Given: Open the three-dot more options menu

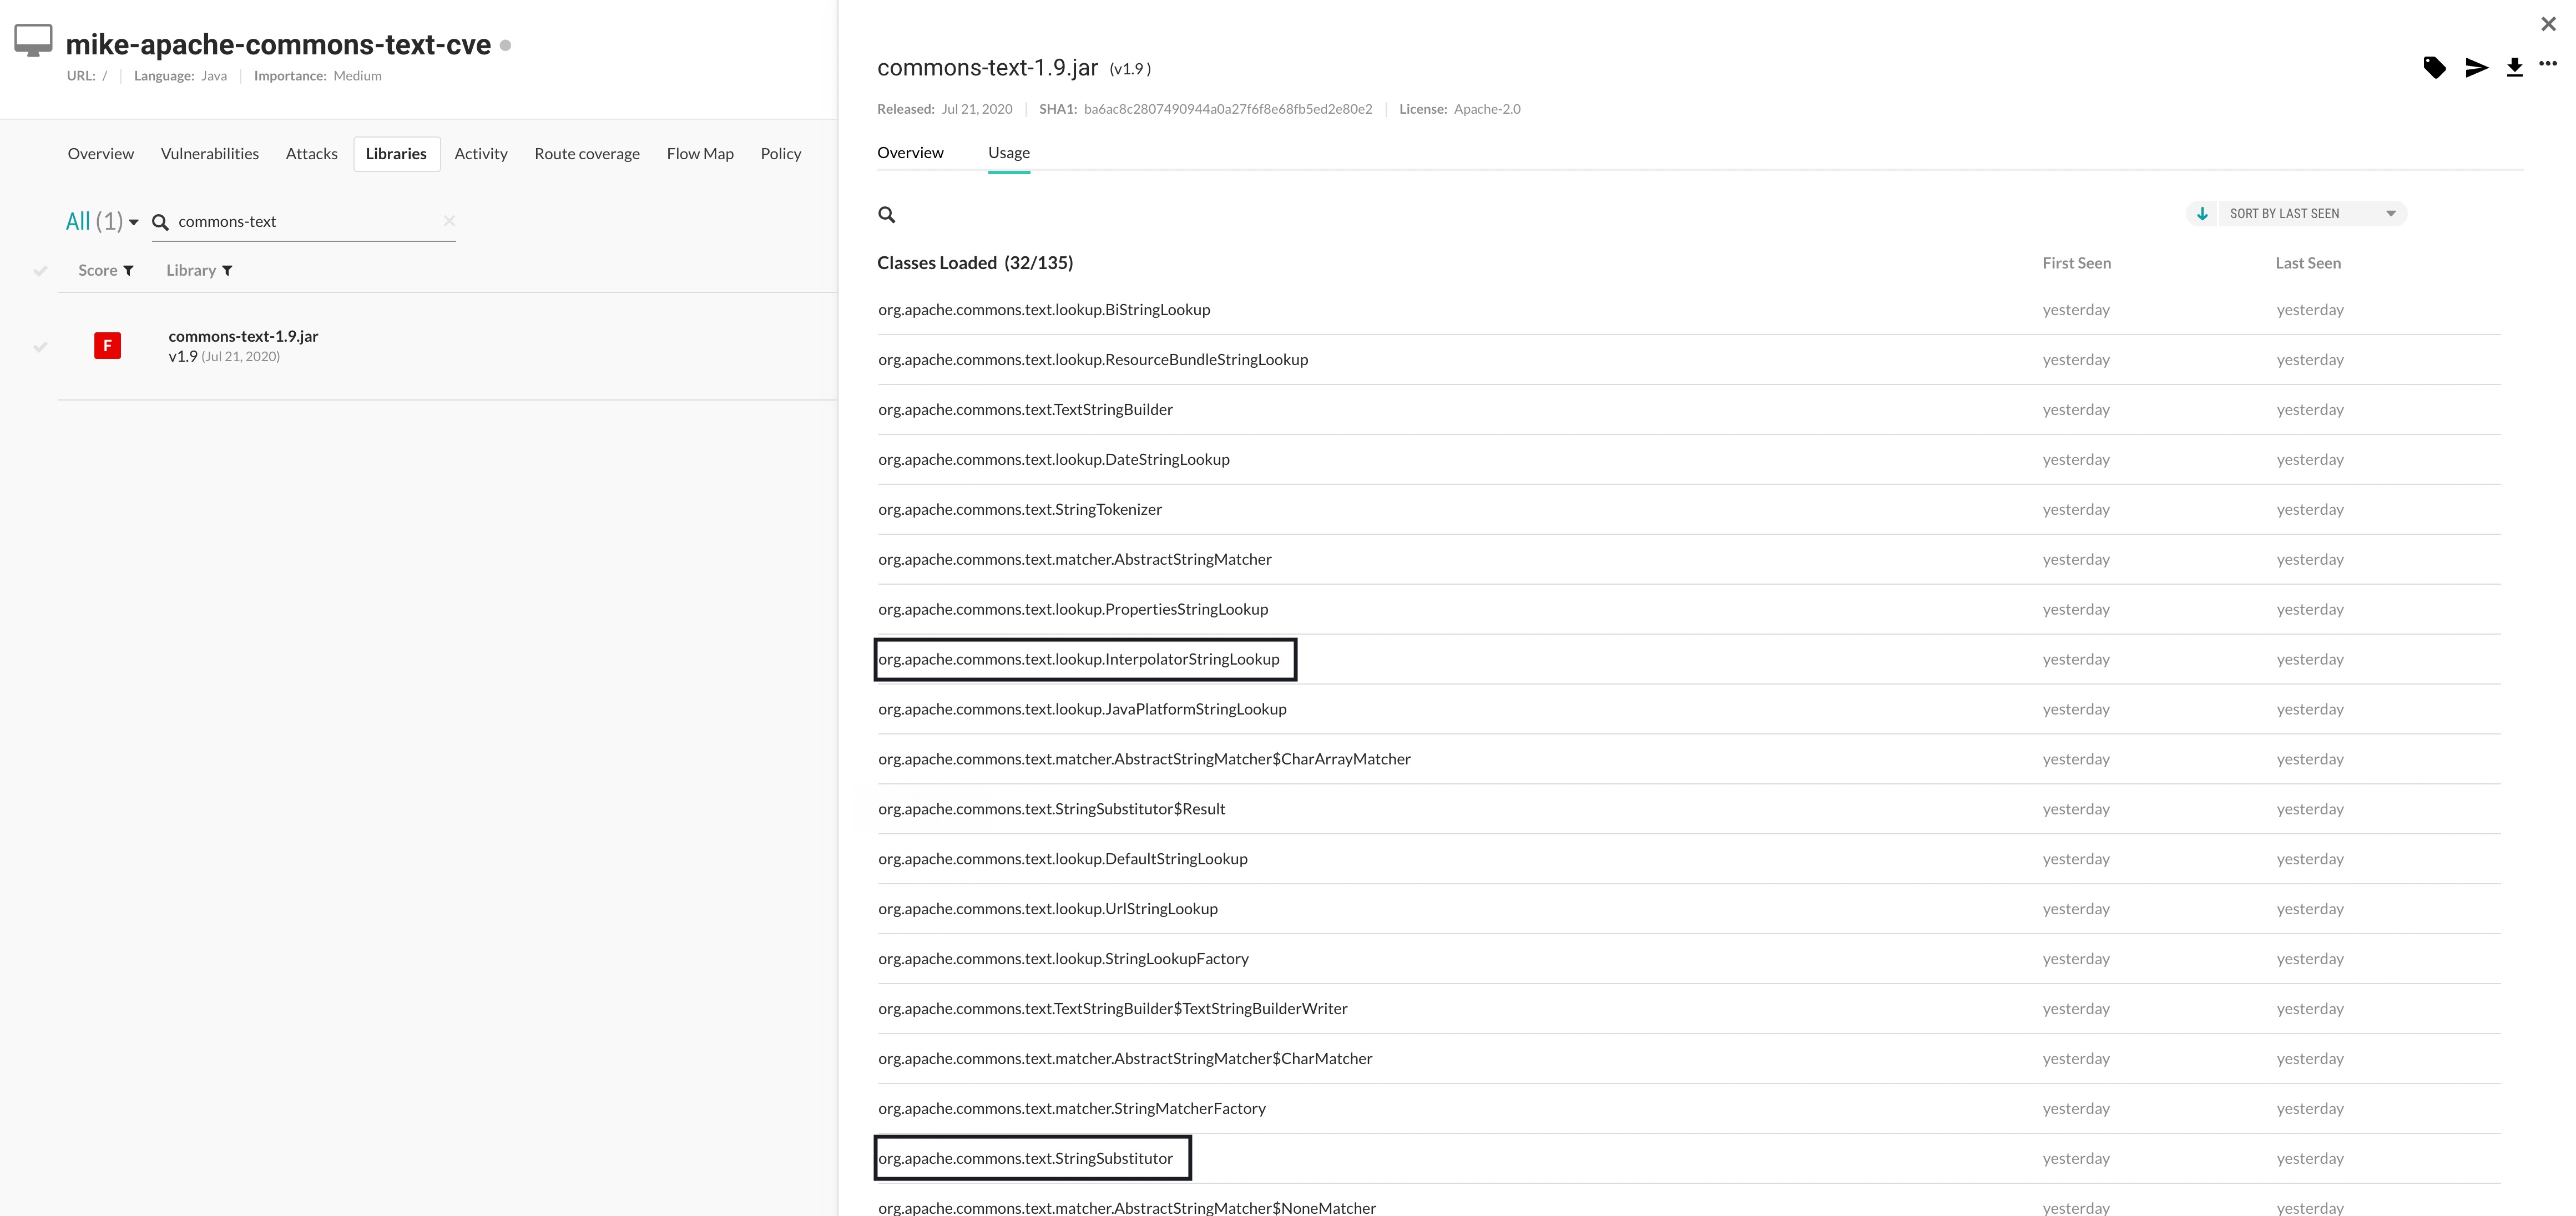Looking at the screenshot, I should (x=2551, y=65).
